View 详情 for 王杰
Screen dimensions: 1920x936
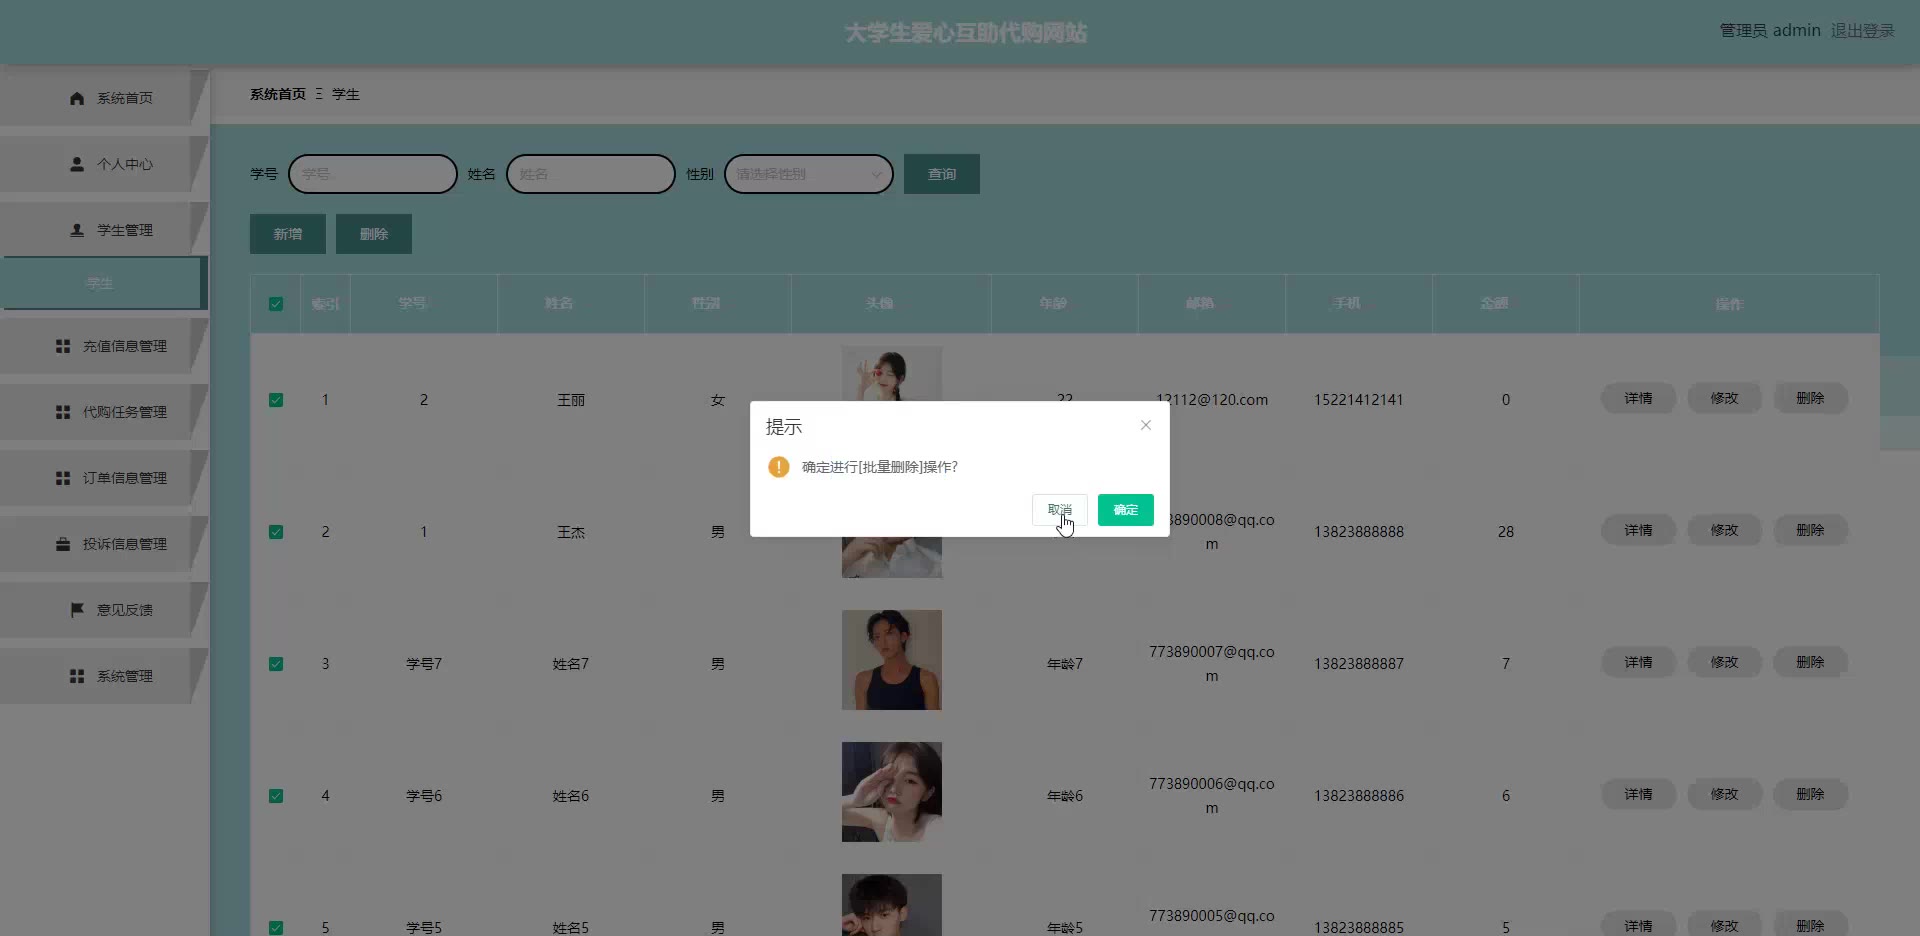(x=1638, y=530)
